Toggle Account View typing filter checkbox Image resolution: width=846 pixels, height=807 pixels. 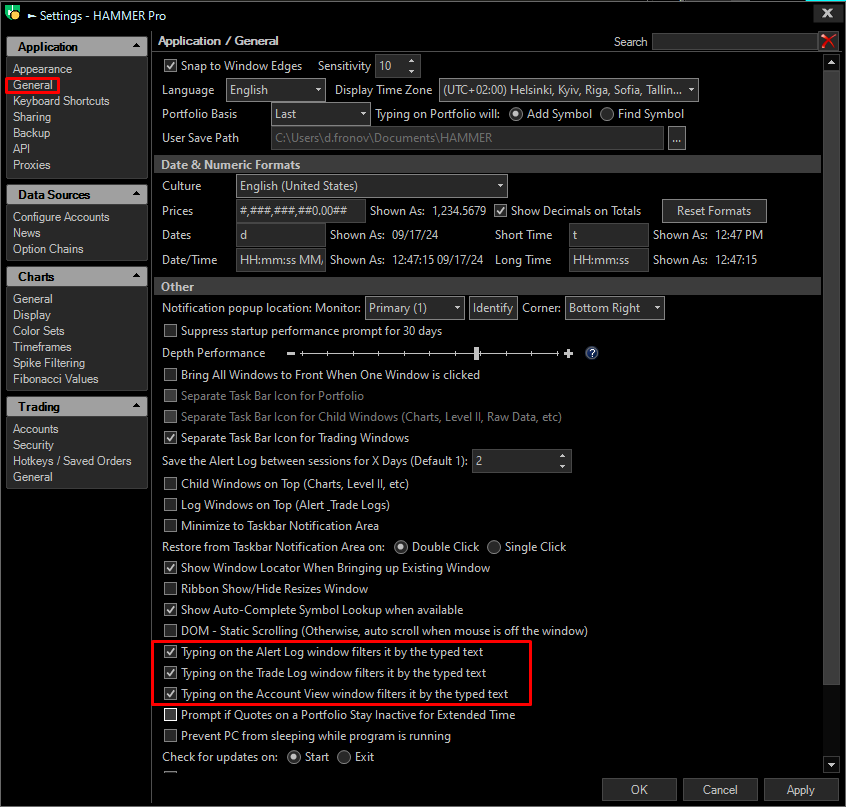[x=170, y=694]
